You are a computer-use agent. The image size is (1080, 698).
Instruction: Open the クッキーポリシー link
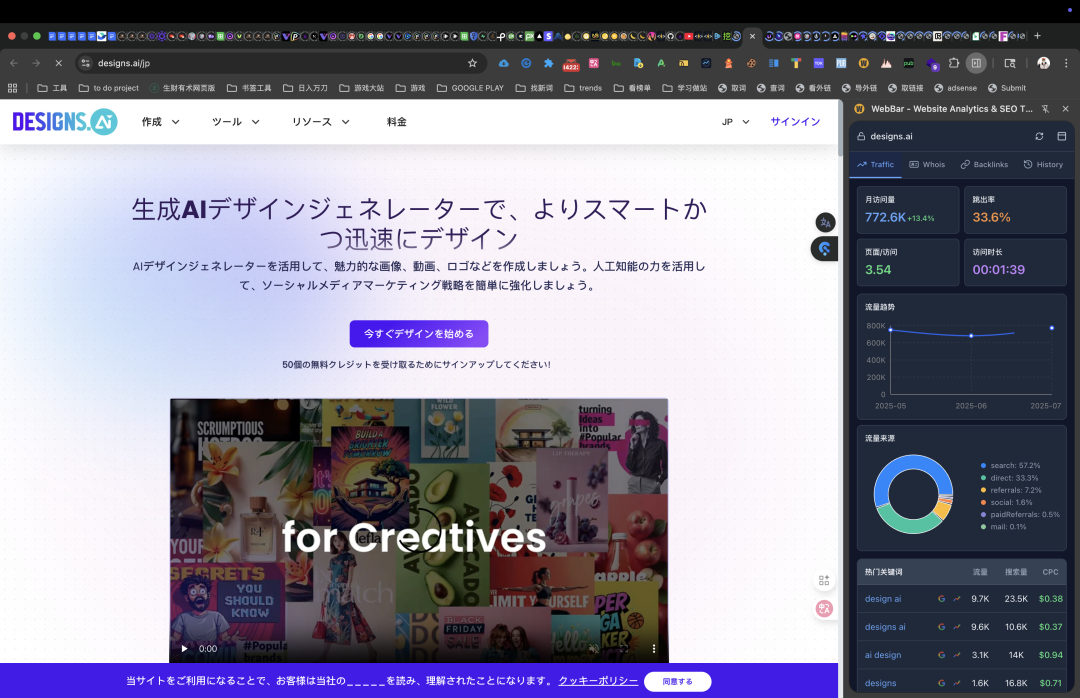[598, 681]
